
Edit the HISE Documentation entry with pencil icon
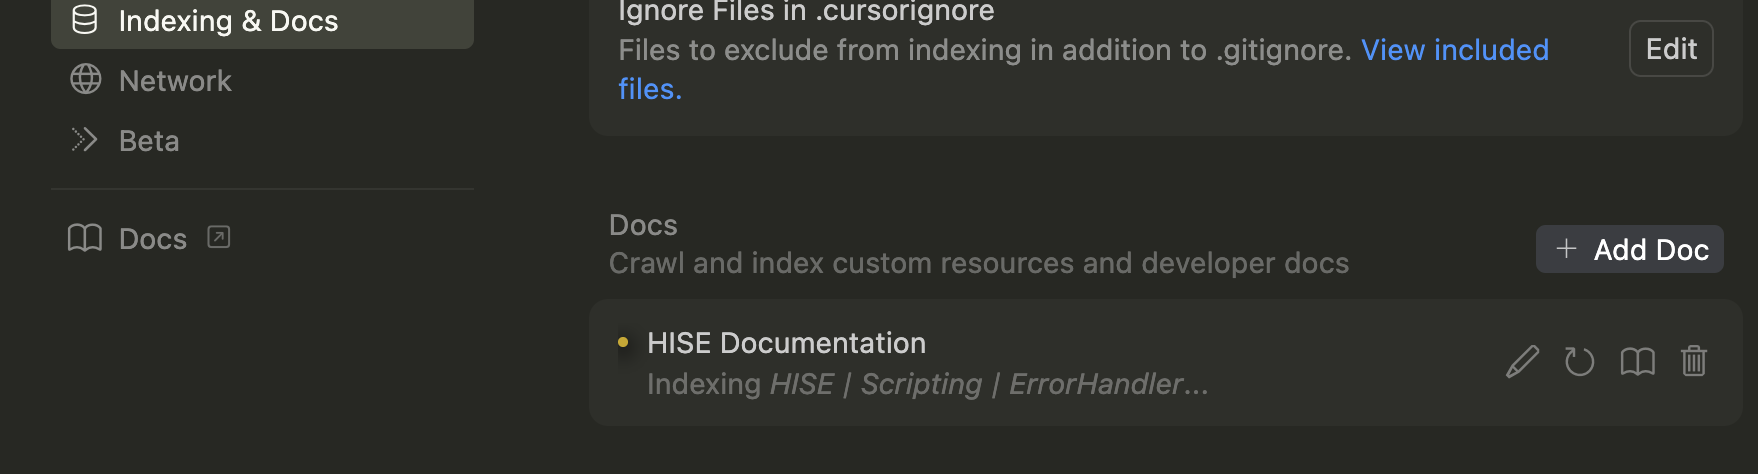[1522, 361]
